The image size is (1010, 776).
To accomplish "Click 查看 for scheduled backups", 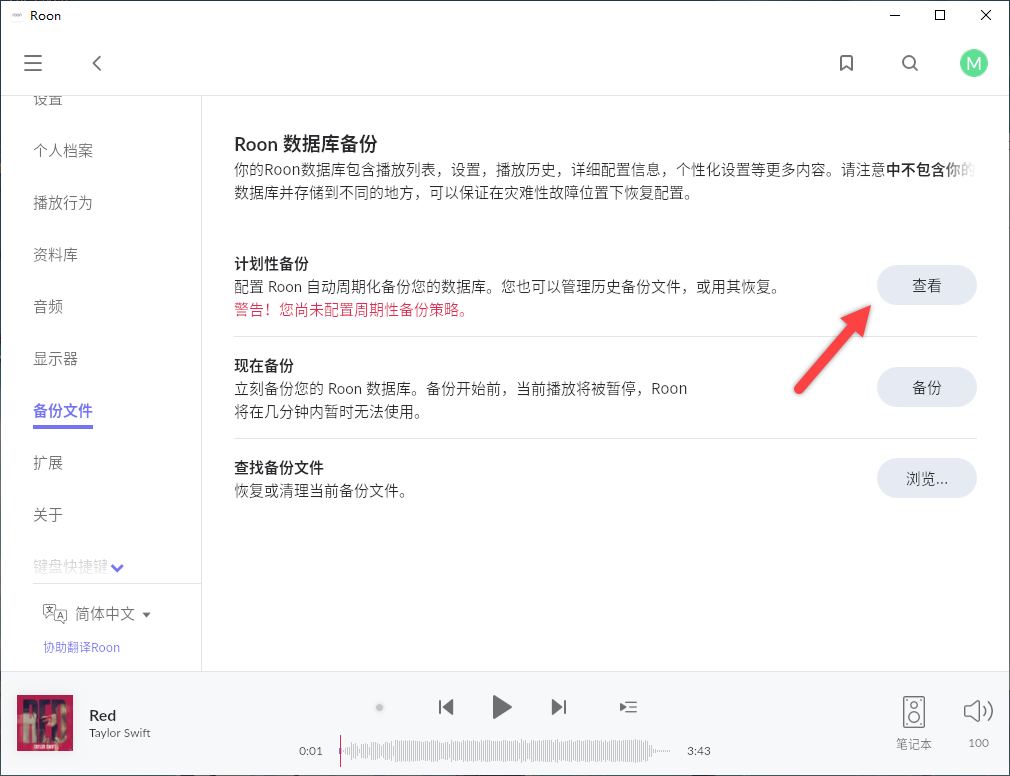I will pyautogui.click(x=926, y=285).
